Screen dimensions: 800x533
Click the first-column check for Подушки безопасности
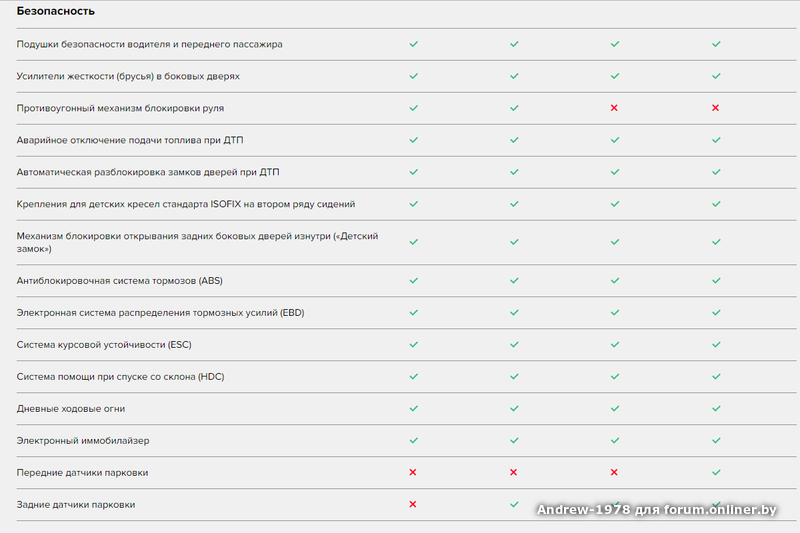click(412, 44)
